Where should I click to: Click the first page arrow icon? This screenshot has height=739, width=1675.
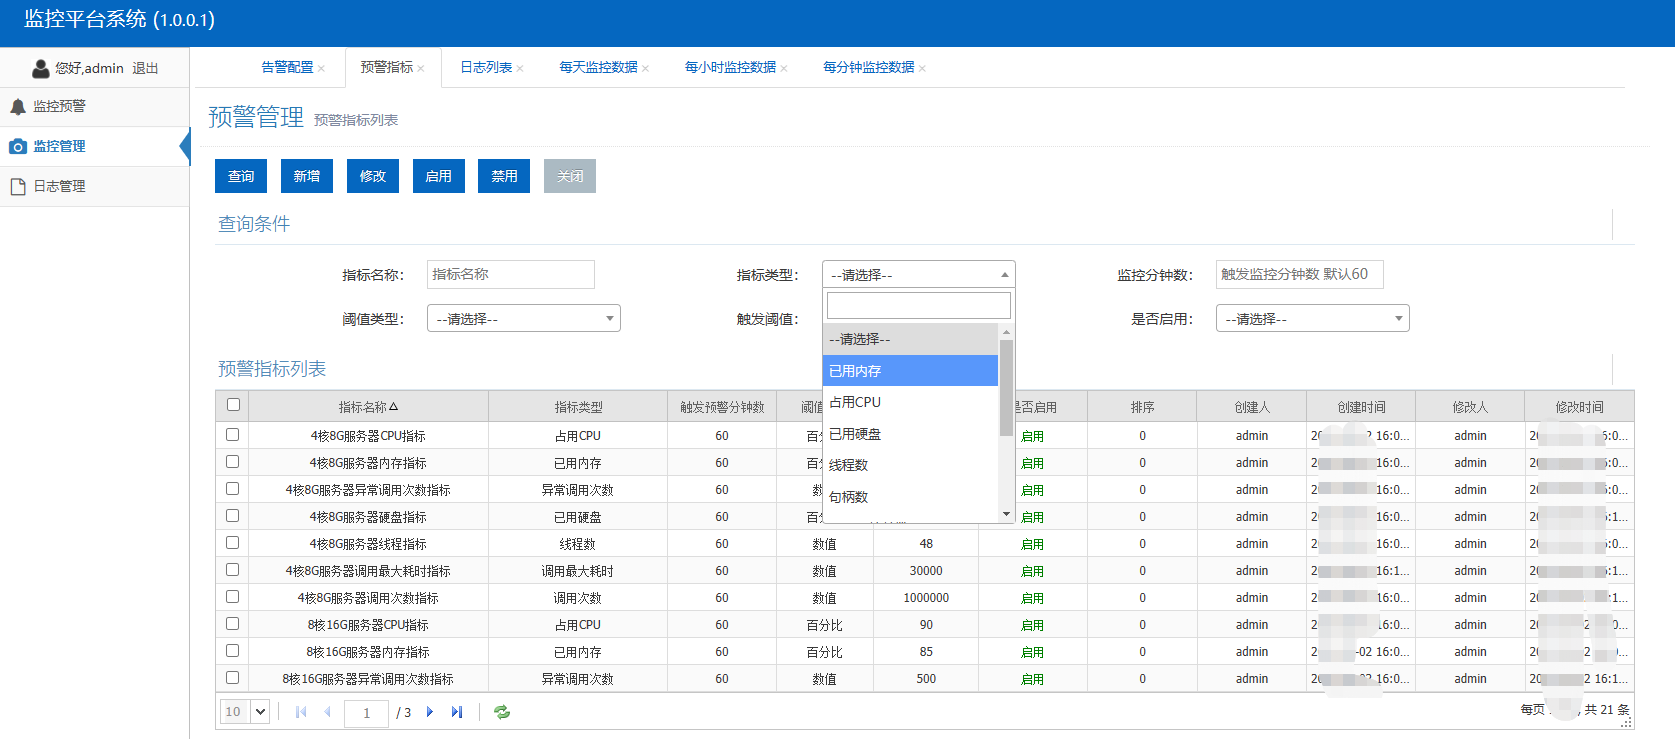tap(301, 712)
